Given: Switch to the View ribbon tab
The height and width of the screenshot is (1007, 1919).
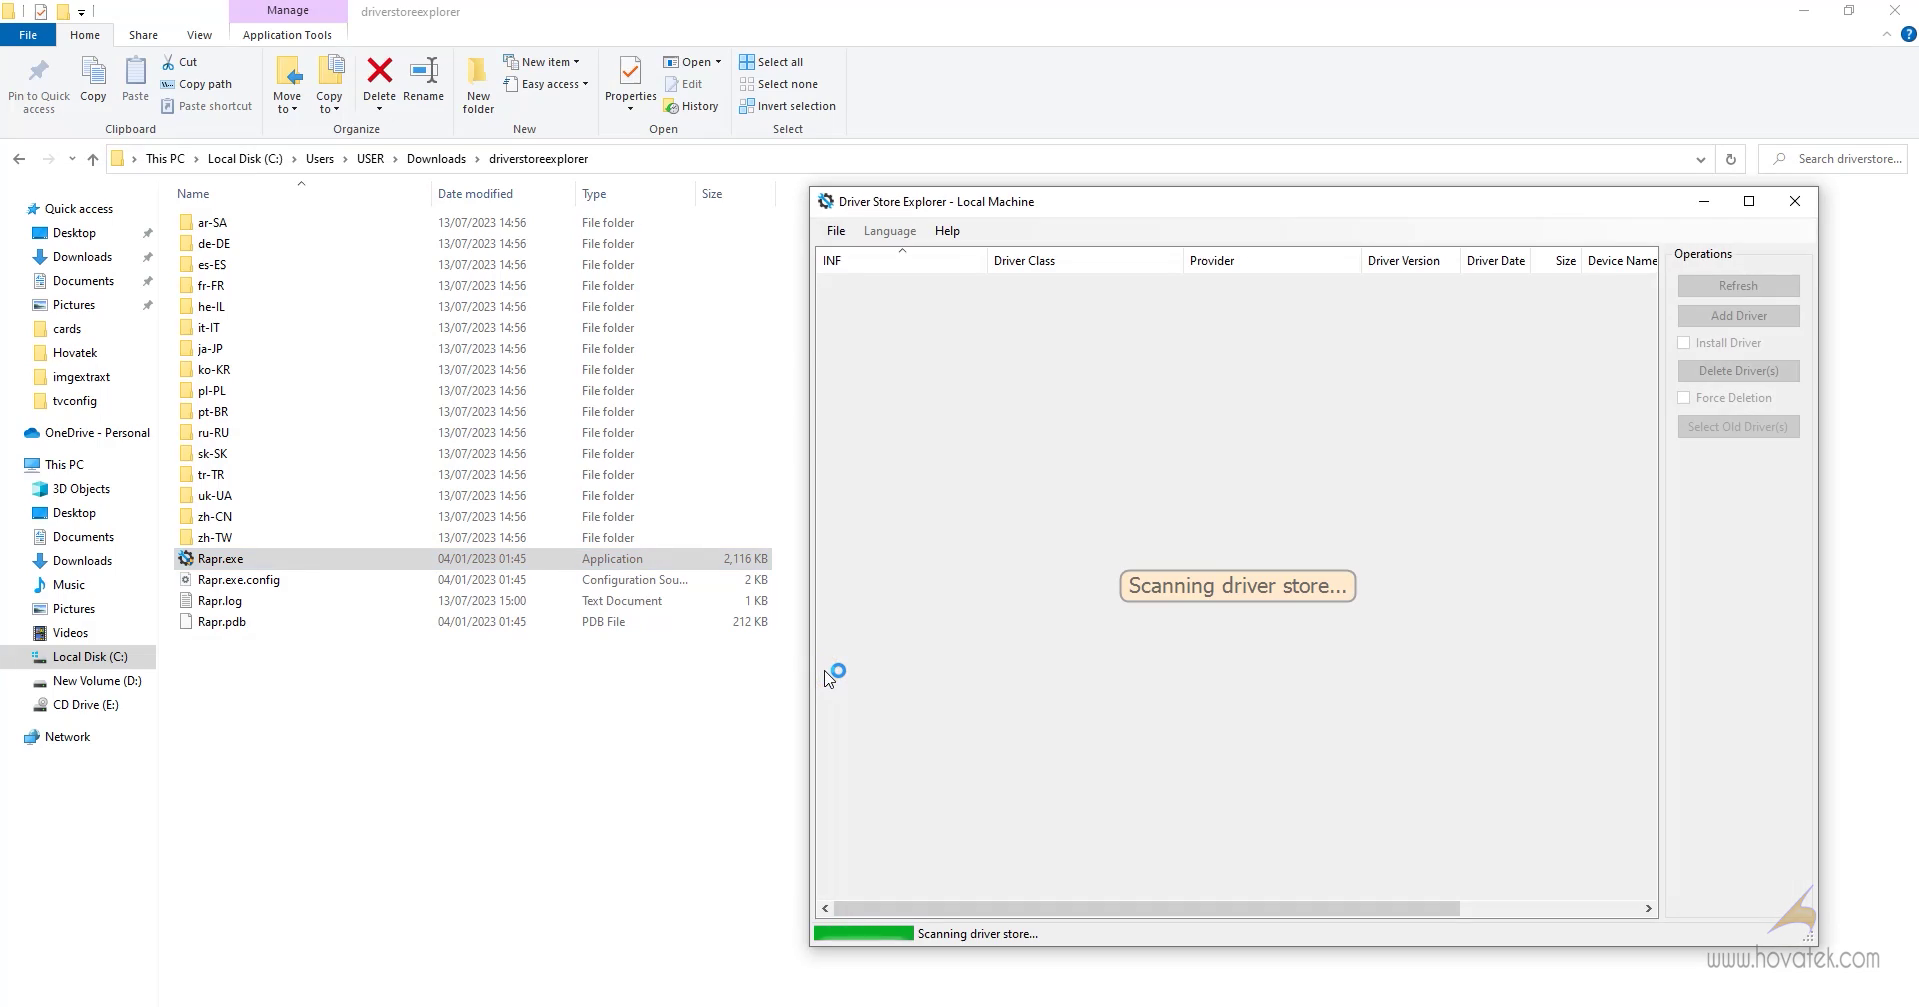Looking at the screenshot, I should [199, 35].
